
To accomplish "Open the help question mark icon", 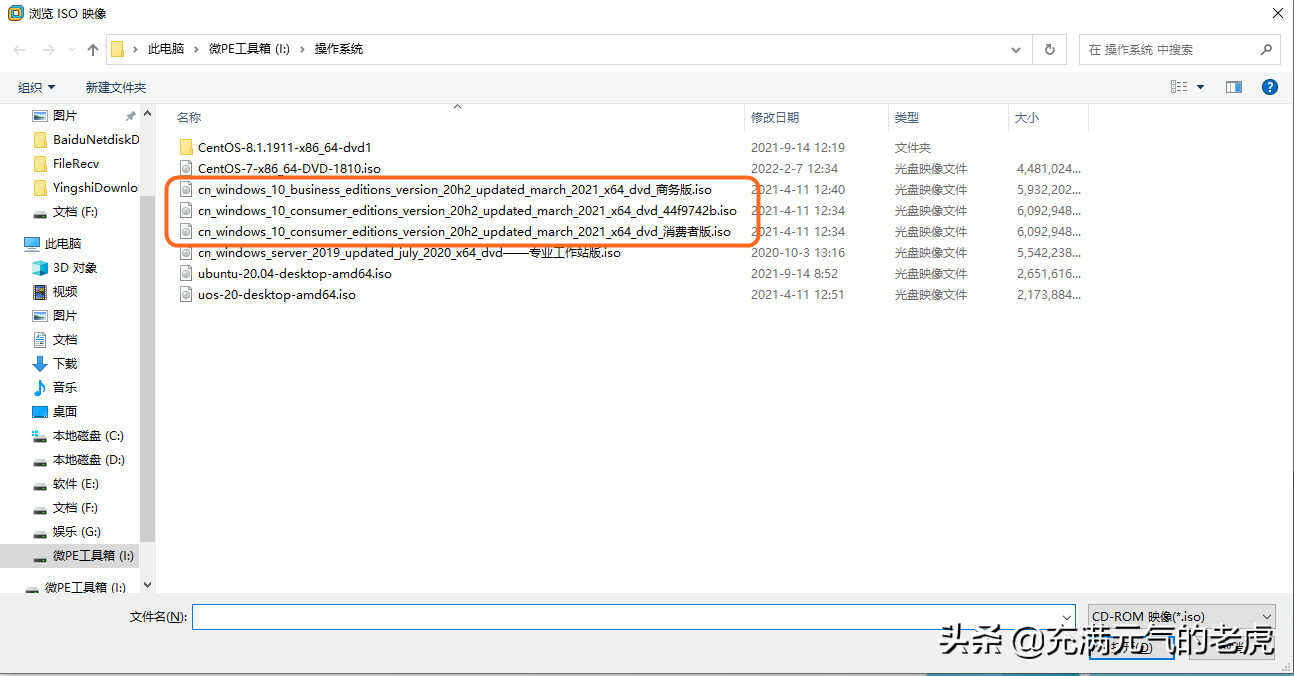I will tap(1269, 87).
